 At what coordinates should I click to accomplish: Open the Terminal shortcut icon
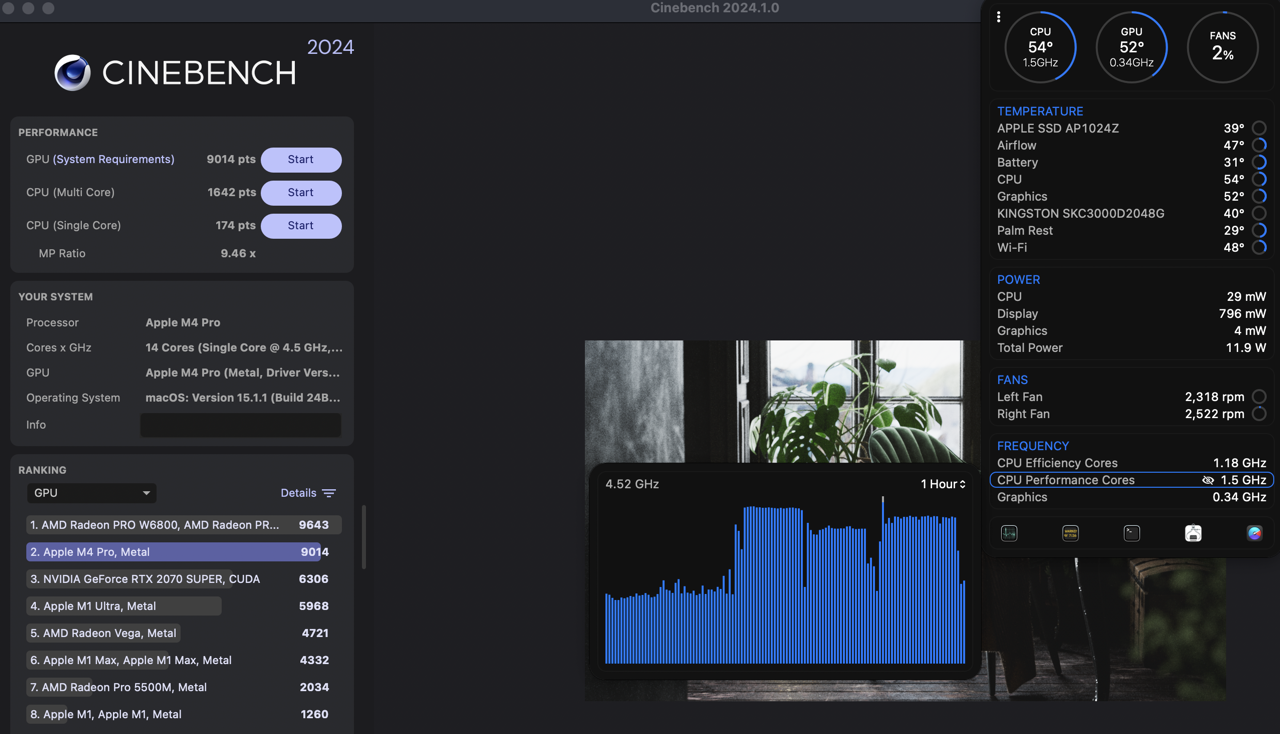click(x=1131, y=533)
